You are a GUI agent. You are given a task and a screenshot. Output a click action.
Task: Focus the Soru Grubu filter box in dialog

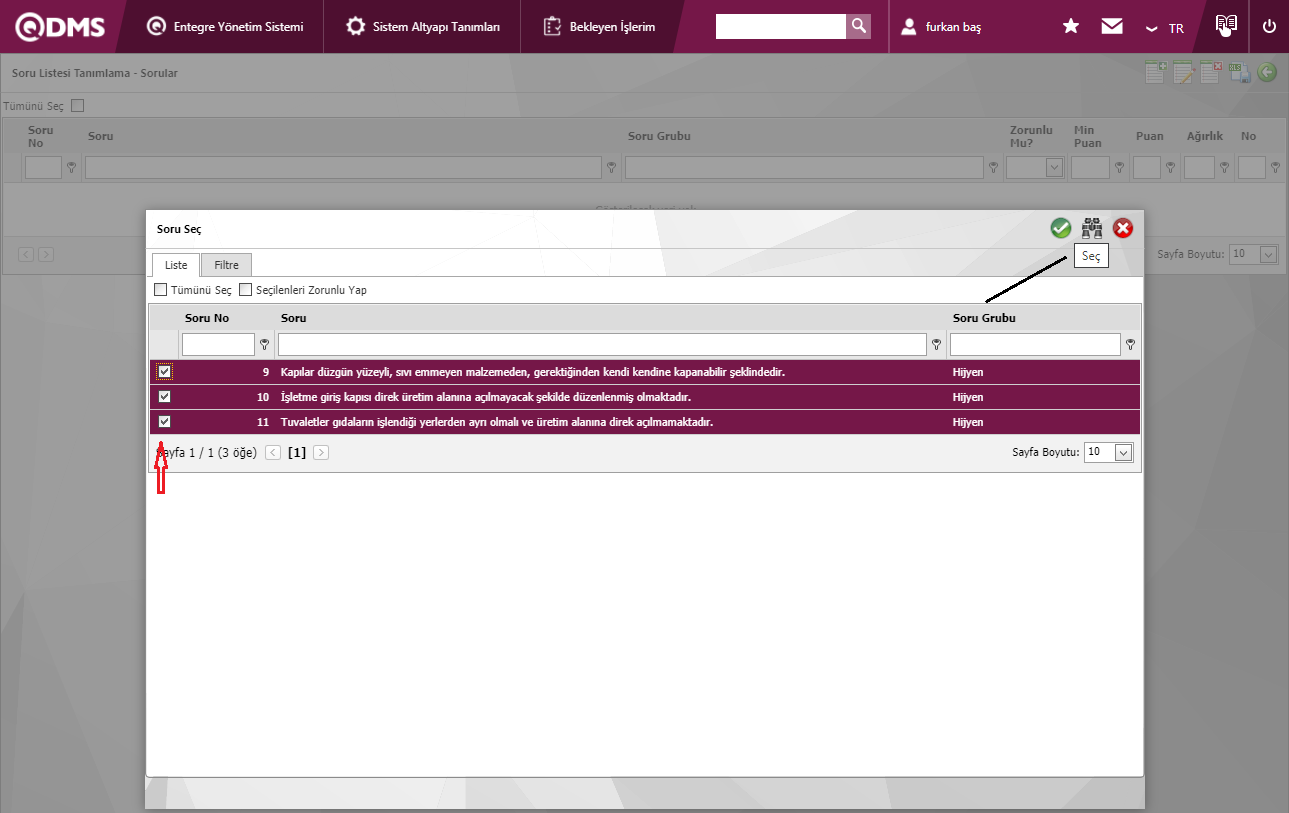(1036, 344)
